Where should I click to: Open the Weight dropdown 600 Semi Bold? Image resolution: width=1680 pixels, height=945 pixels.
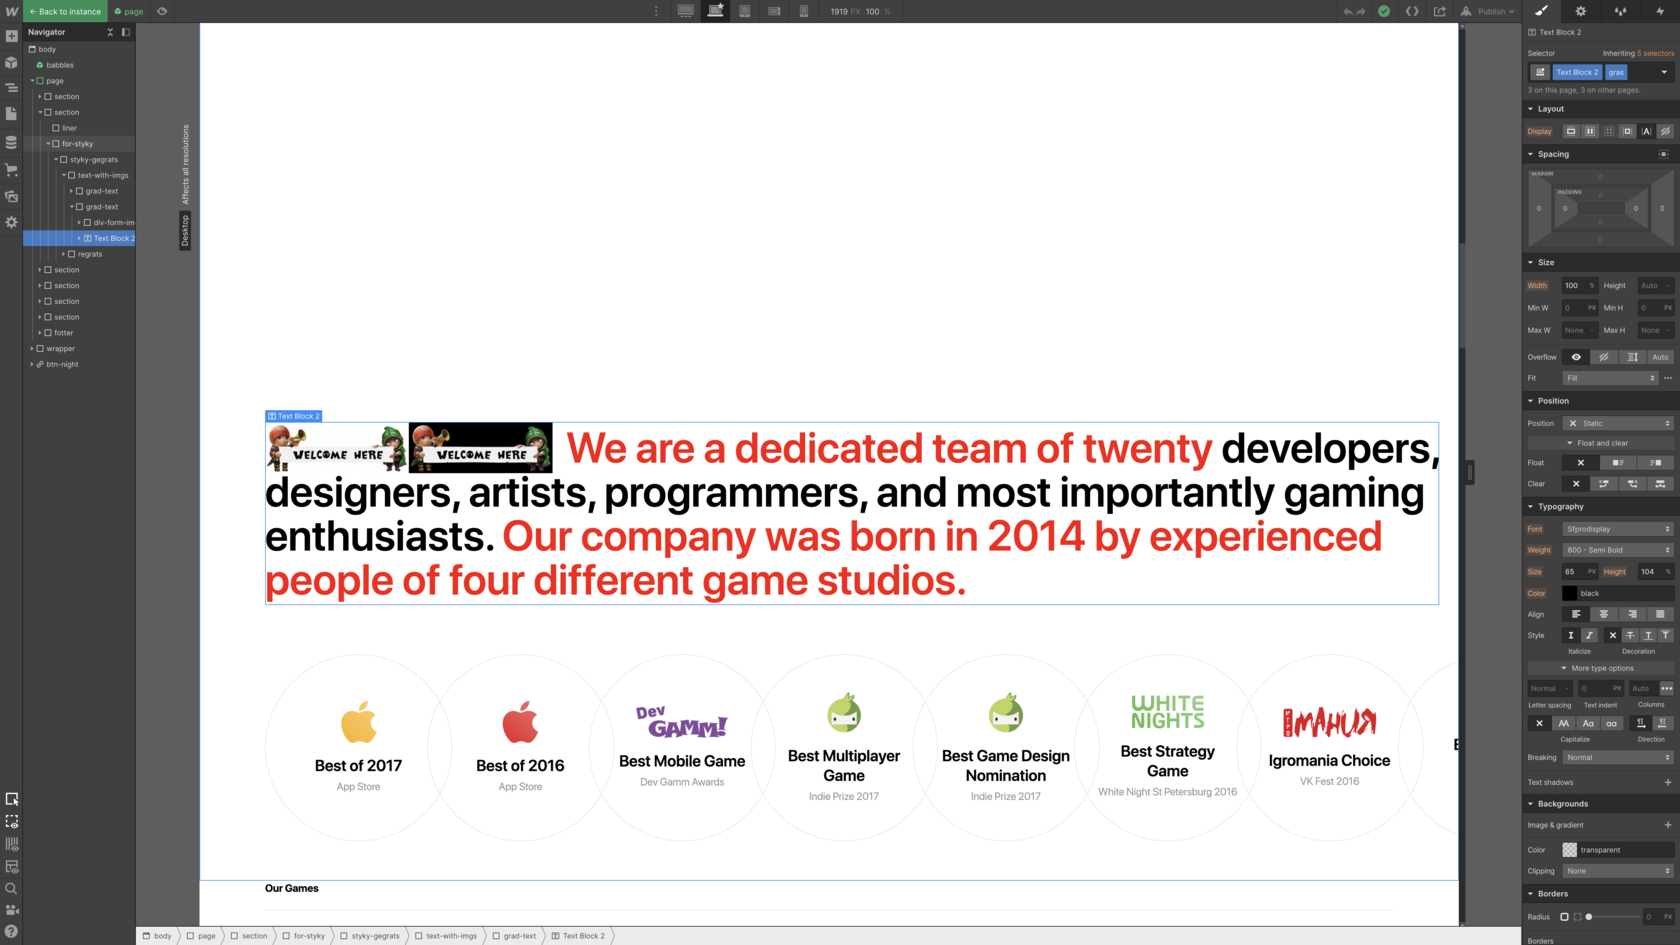click(1617, 550)
